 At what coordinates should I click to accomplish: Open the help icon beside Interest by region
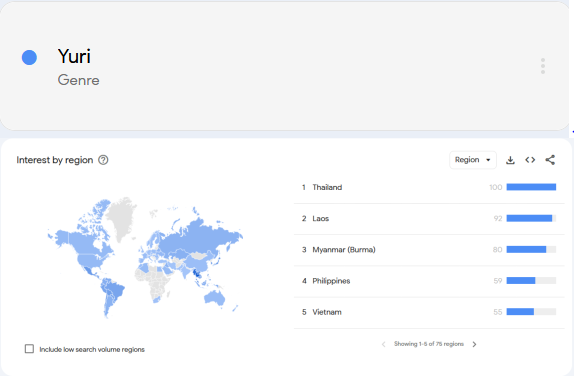[x=103, y=160]
